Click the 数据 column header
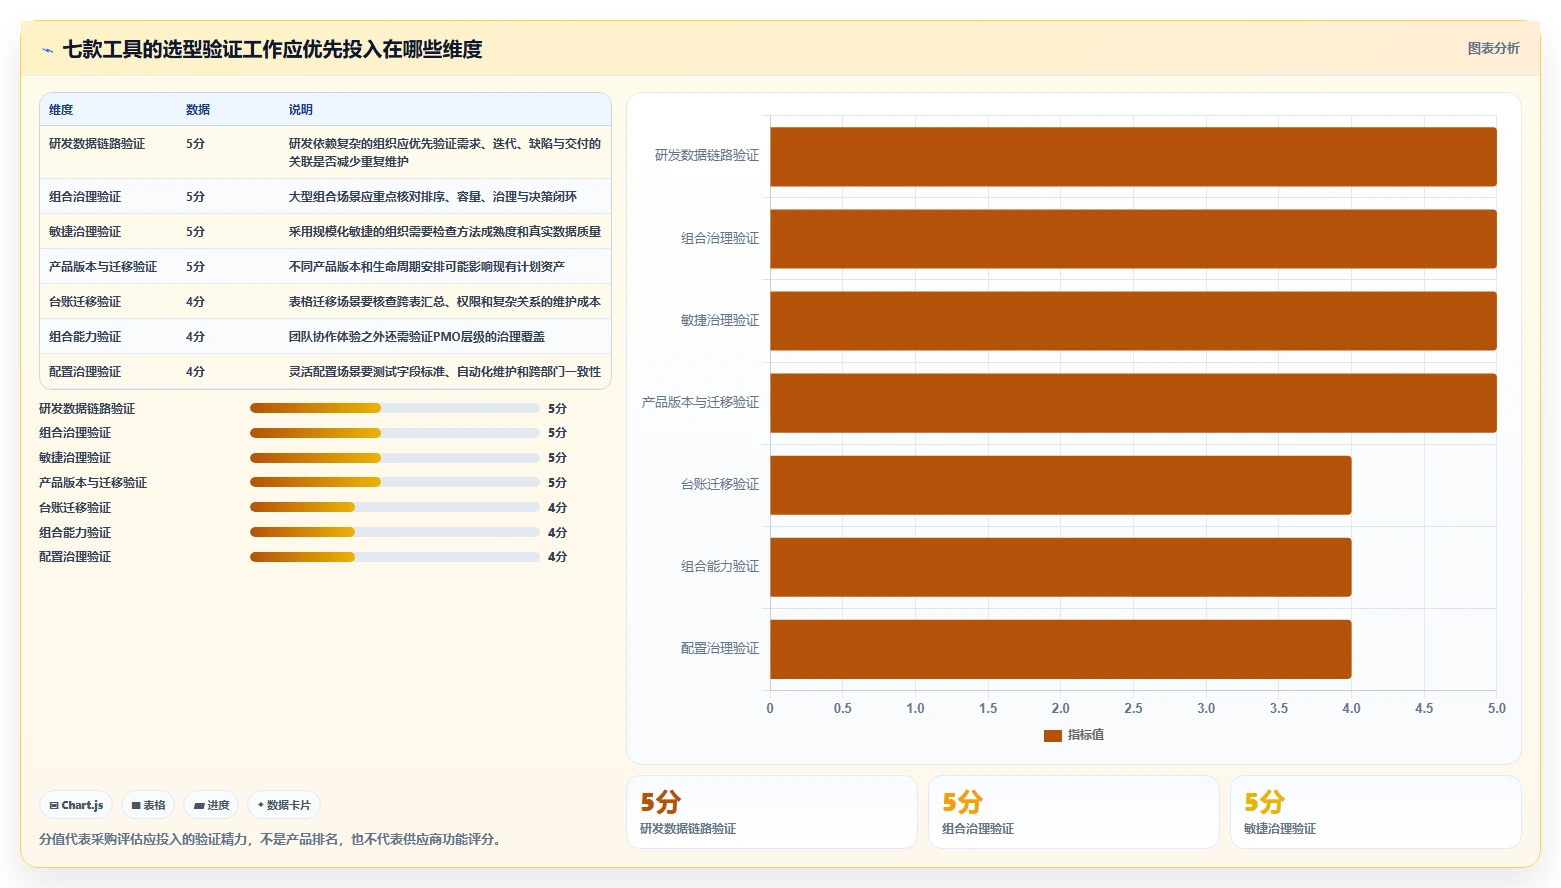 (x=198, y=110)
